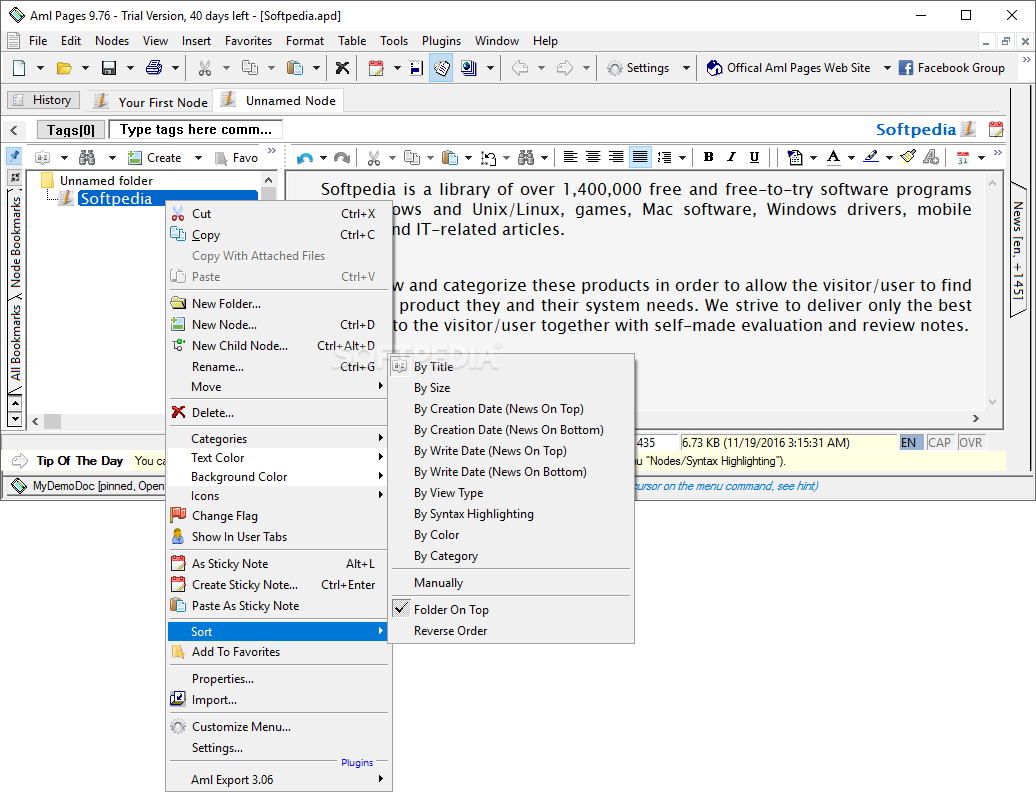Click the Open file folder icon
1036x792 pixels.
64,67
